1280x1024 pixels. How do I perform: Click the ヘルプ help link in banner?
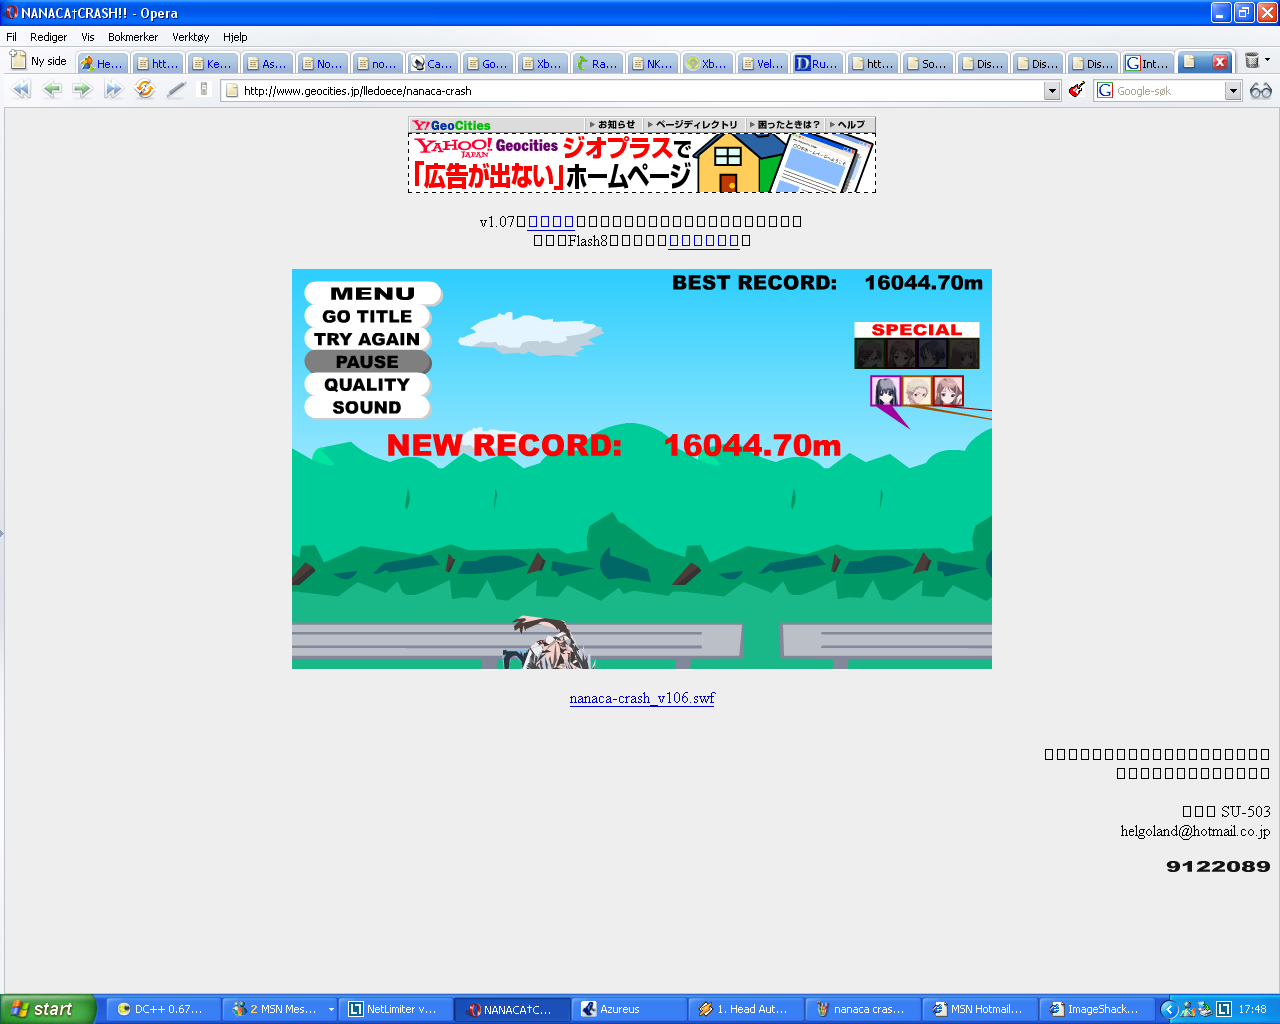tap(850, 125)
